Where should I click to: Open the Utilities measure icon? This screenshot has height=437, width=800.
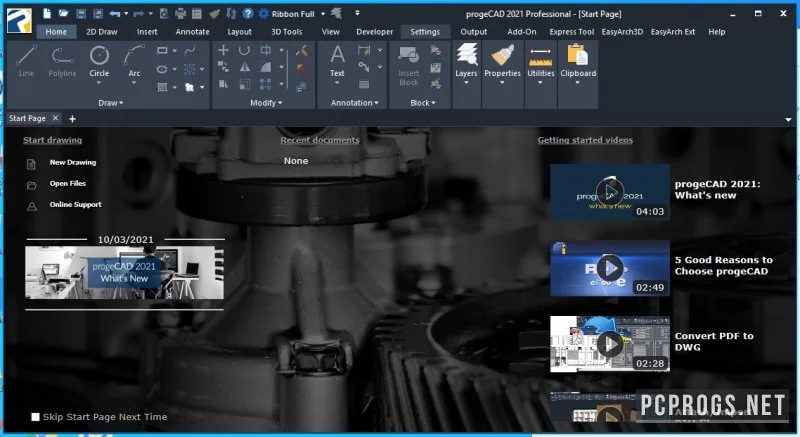[541, 56]
